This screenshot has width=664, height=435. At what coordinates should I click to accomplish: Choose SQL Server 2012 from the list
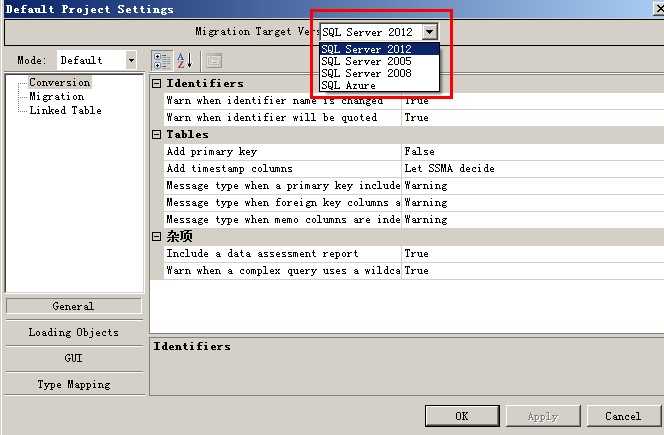pyautogui.click(x=379, y=49)
